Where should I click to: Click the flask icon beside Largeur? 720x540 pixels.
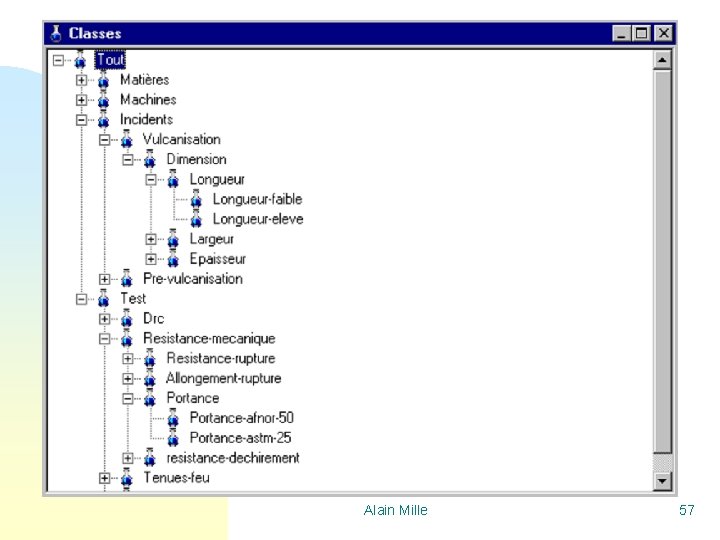click(173, 239)
